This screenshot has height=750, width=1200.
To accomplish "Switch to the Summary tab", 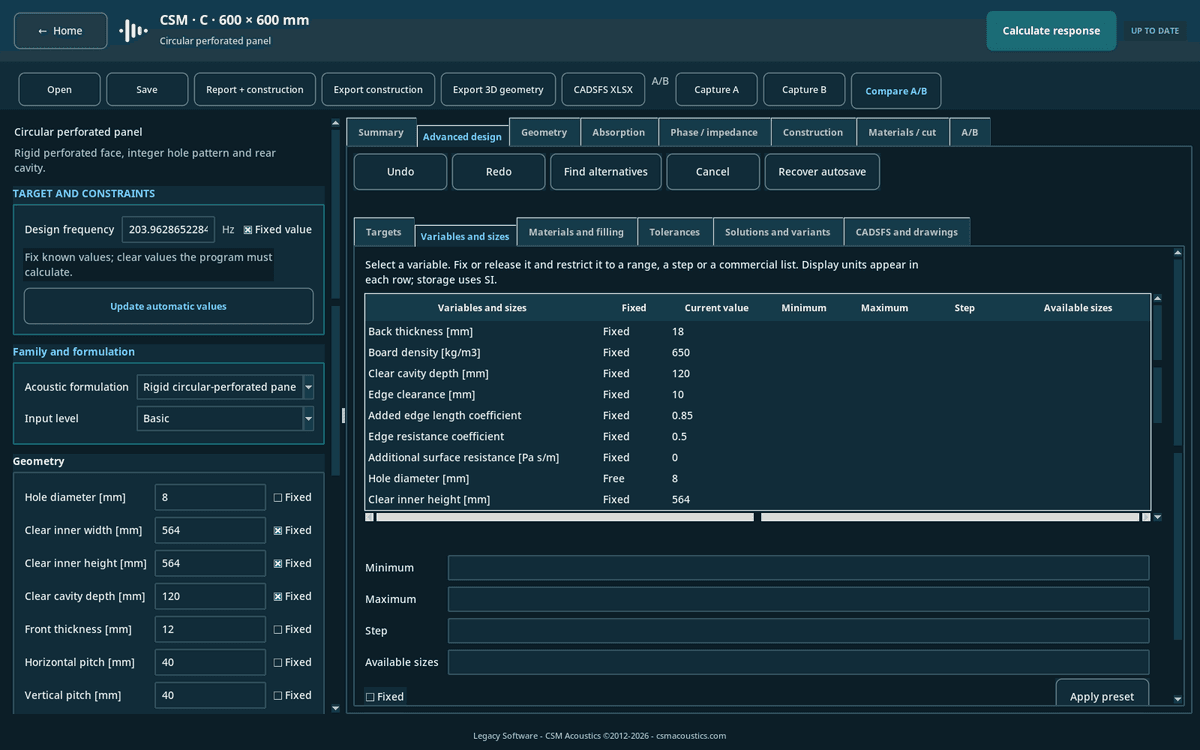I will 381,132.
